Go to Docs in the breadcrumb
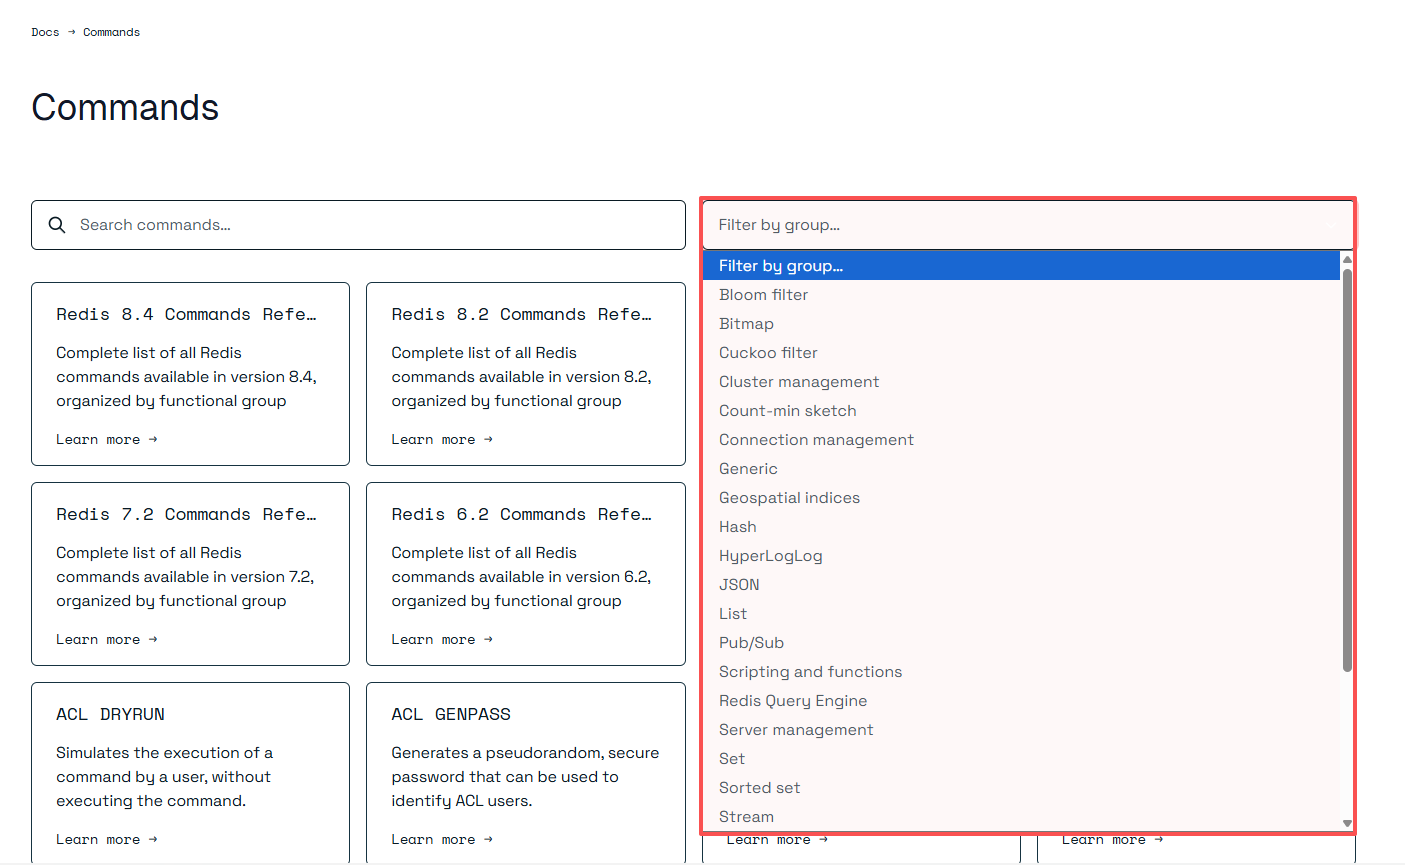1405x865 pixels. click(x=45, y=32)
